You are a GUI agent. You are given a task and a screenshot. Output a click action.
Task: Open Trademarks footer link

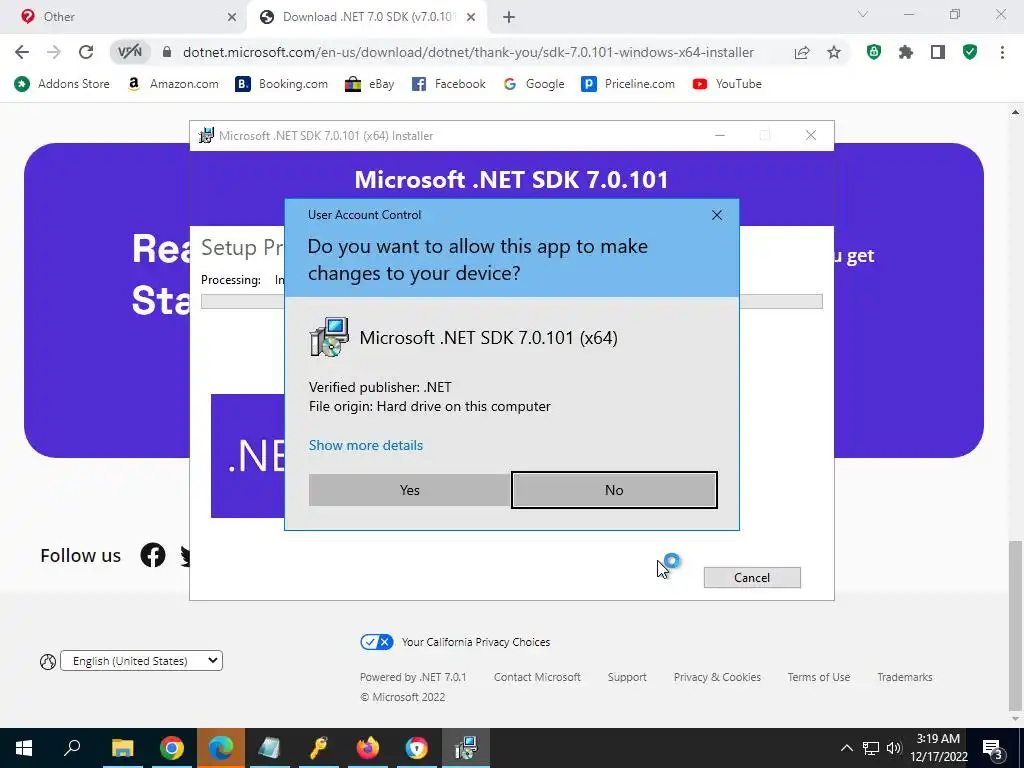pos(904,677)
